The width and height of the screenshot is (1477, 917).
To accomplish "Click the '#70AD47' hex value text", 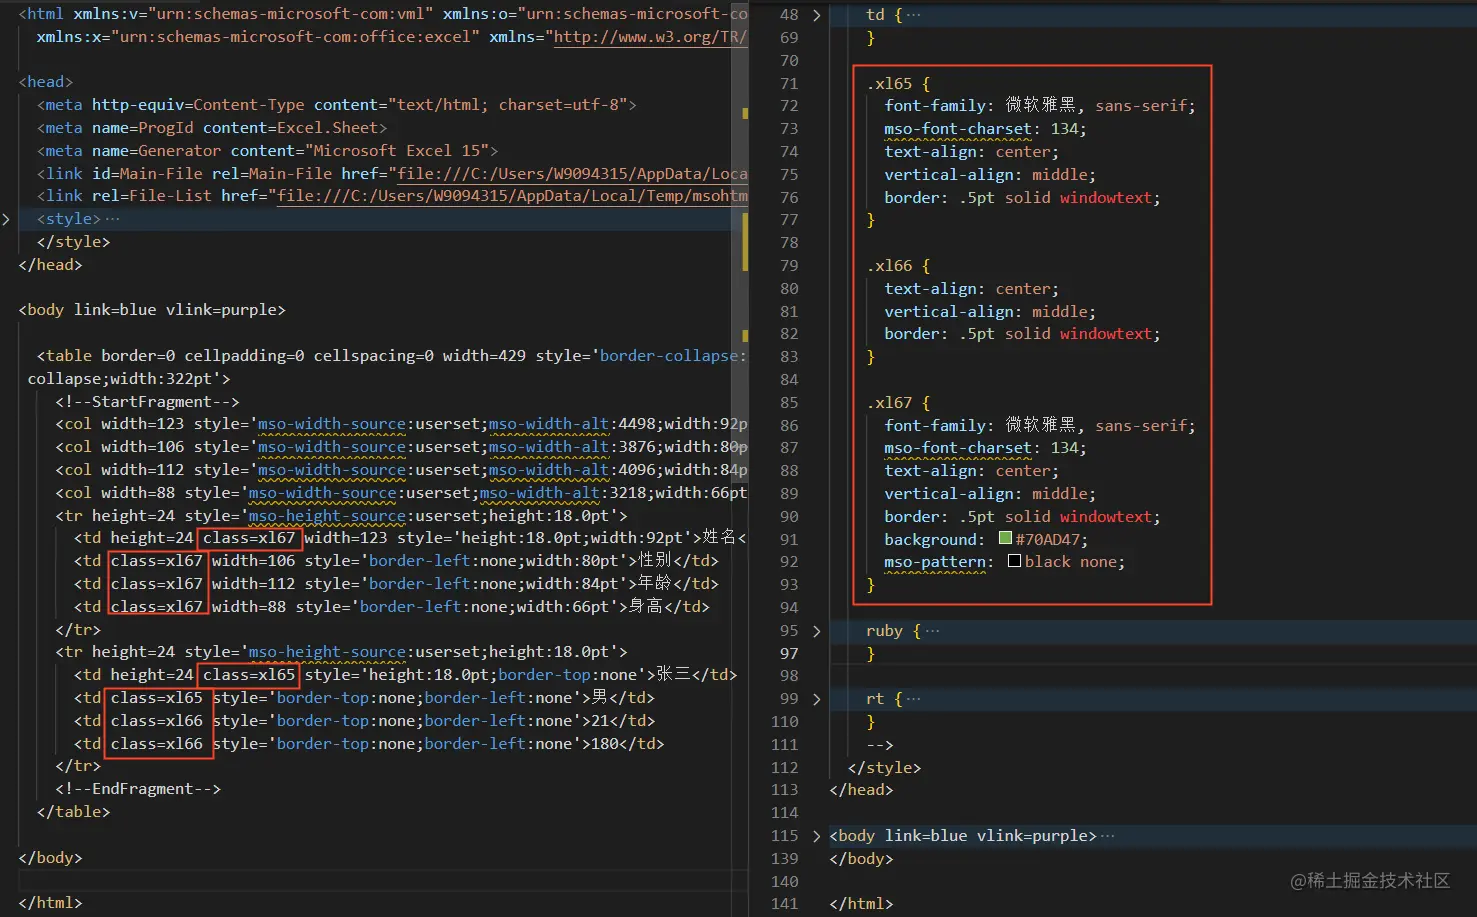I will point(1047,540).
